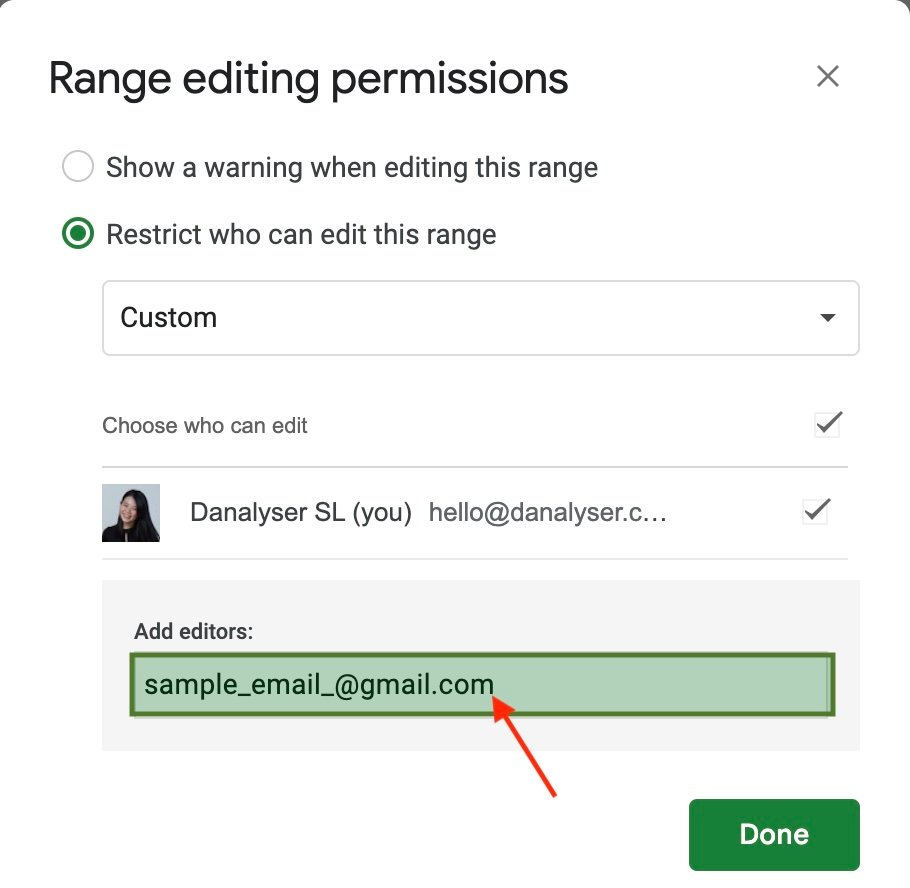The height and width of the screenshot is (888, 910).
Task: Uncheck the Danalyser SL editor checkbox
Action: pos(816,512)
